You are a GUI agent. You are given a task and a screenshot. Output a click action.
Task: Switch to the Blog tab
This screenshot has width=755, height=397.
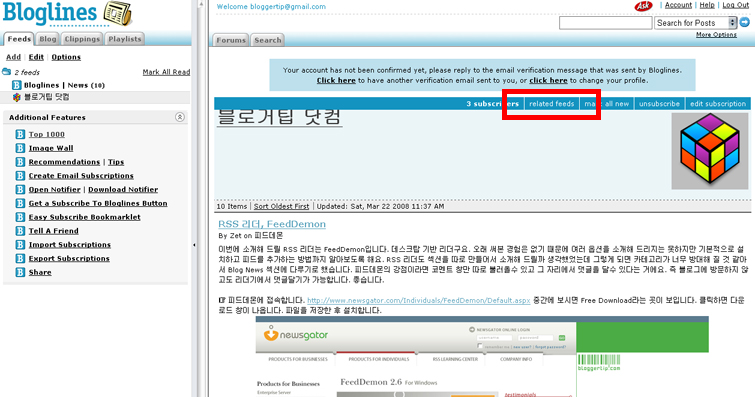pyautogui.click(x=48, y=39)
